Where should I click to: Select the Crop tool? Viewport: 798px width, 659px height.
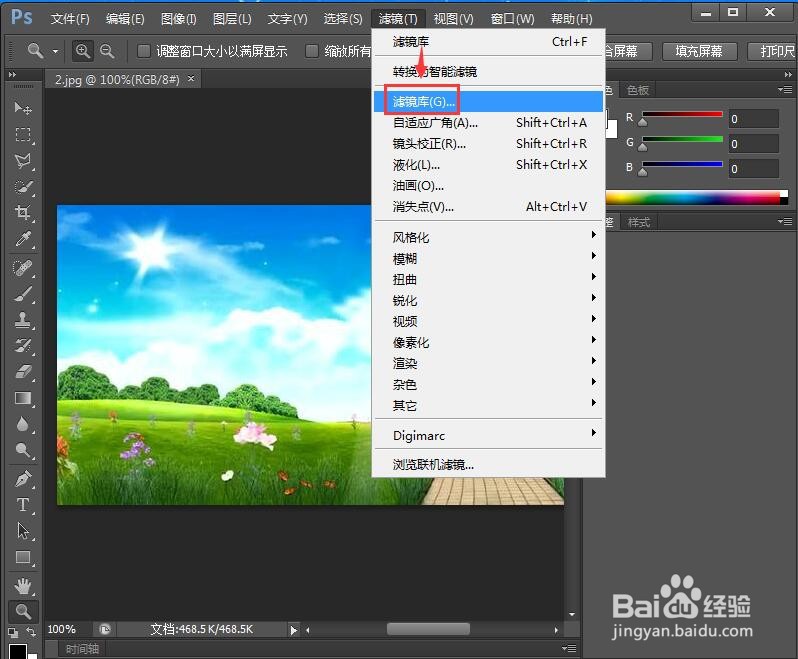pos(22,213)
